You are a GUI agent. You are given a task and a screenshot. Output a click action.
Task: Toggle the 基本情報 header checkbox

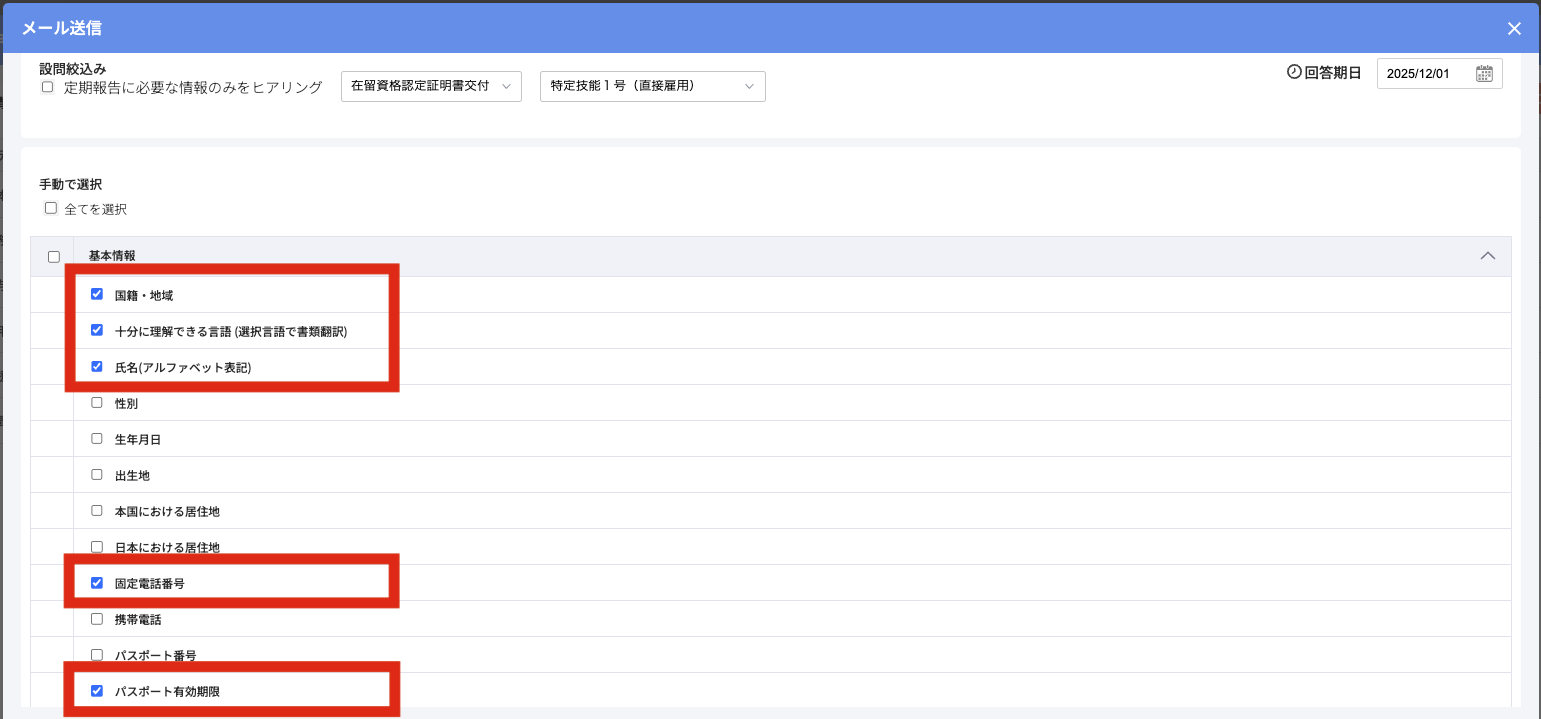[54, 257]
